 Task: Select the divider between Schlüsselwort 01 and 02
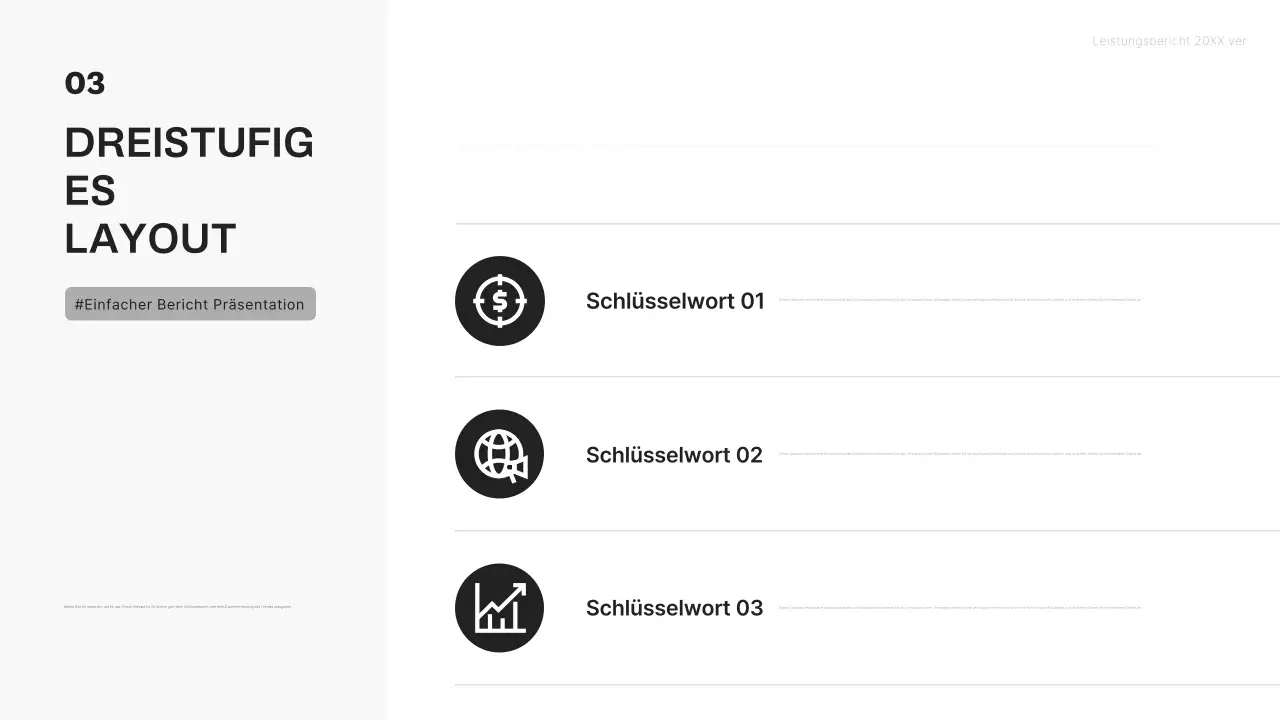[867, 377]
